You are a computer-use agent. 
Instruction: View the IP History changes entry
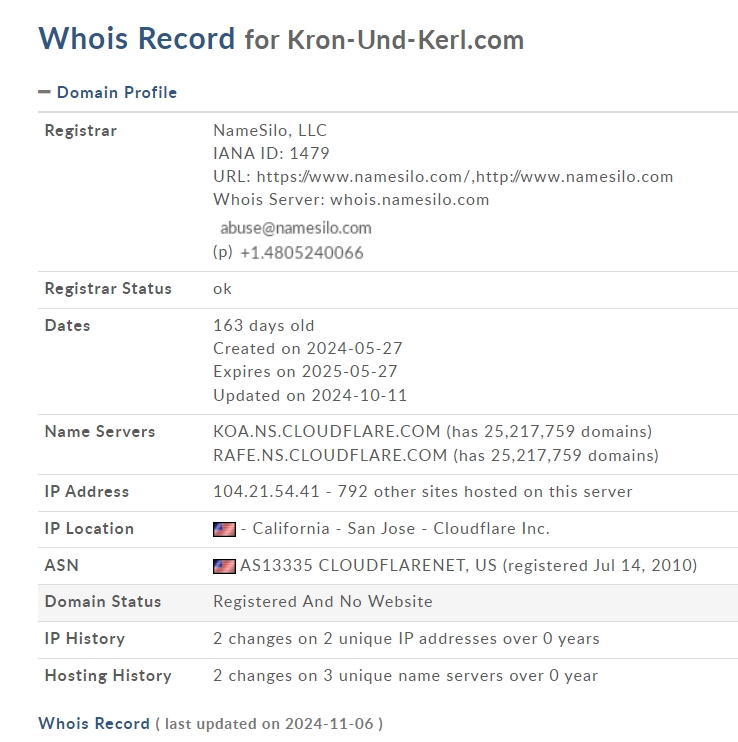click(x=406, y=638)
